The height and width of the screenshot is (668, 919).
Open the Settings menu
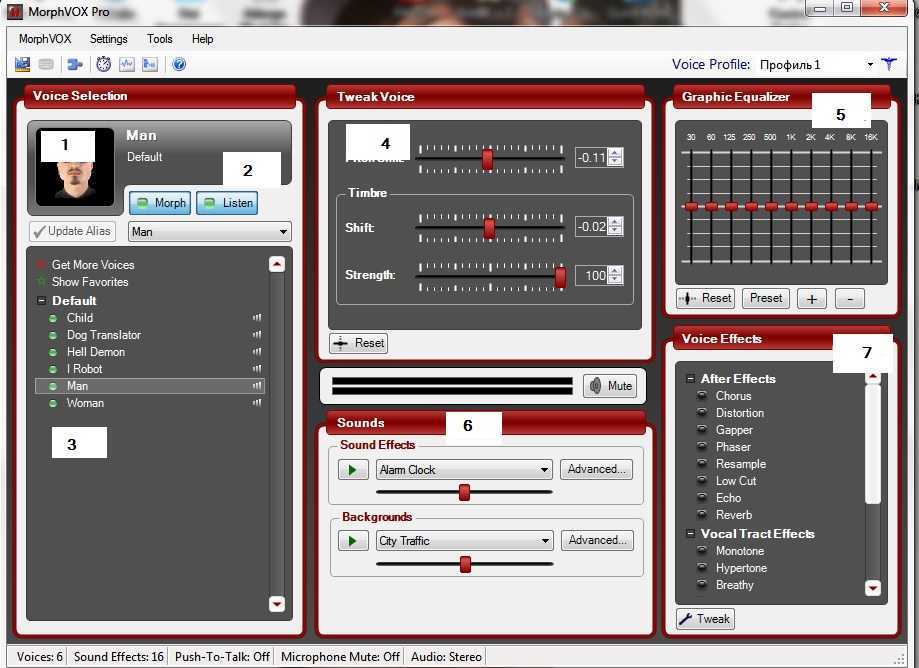coord(108,39)
